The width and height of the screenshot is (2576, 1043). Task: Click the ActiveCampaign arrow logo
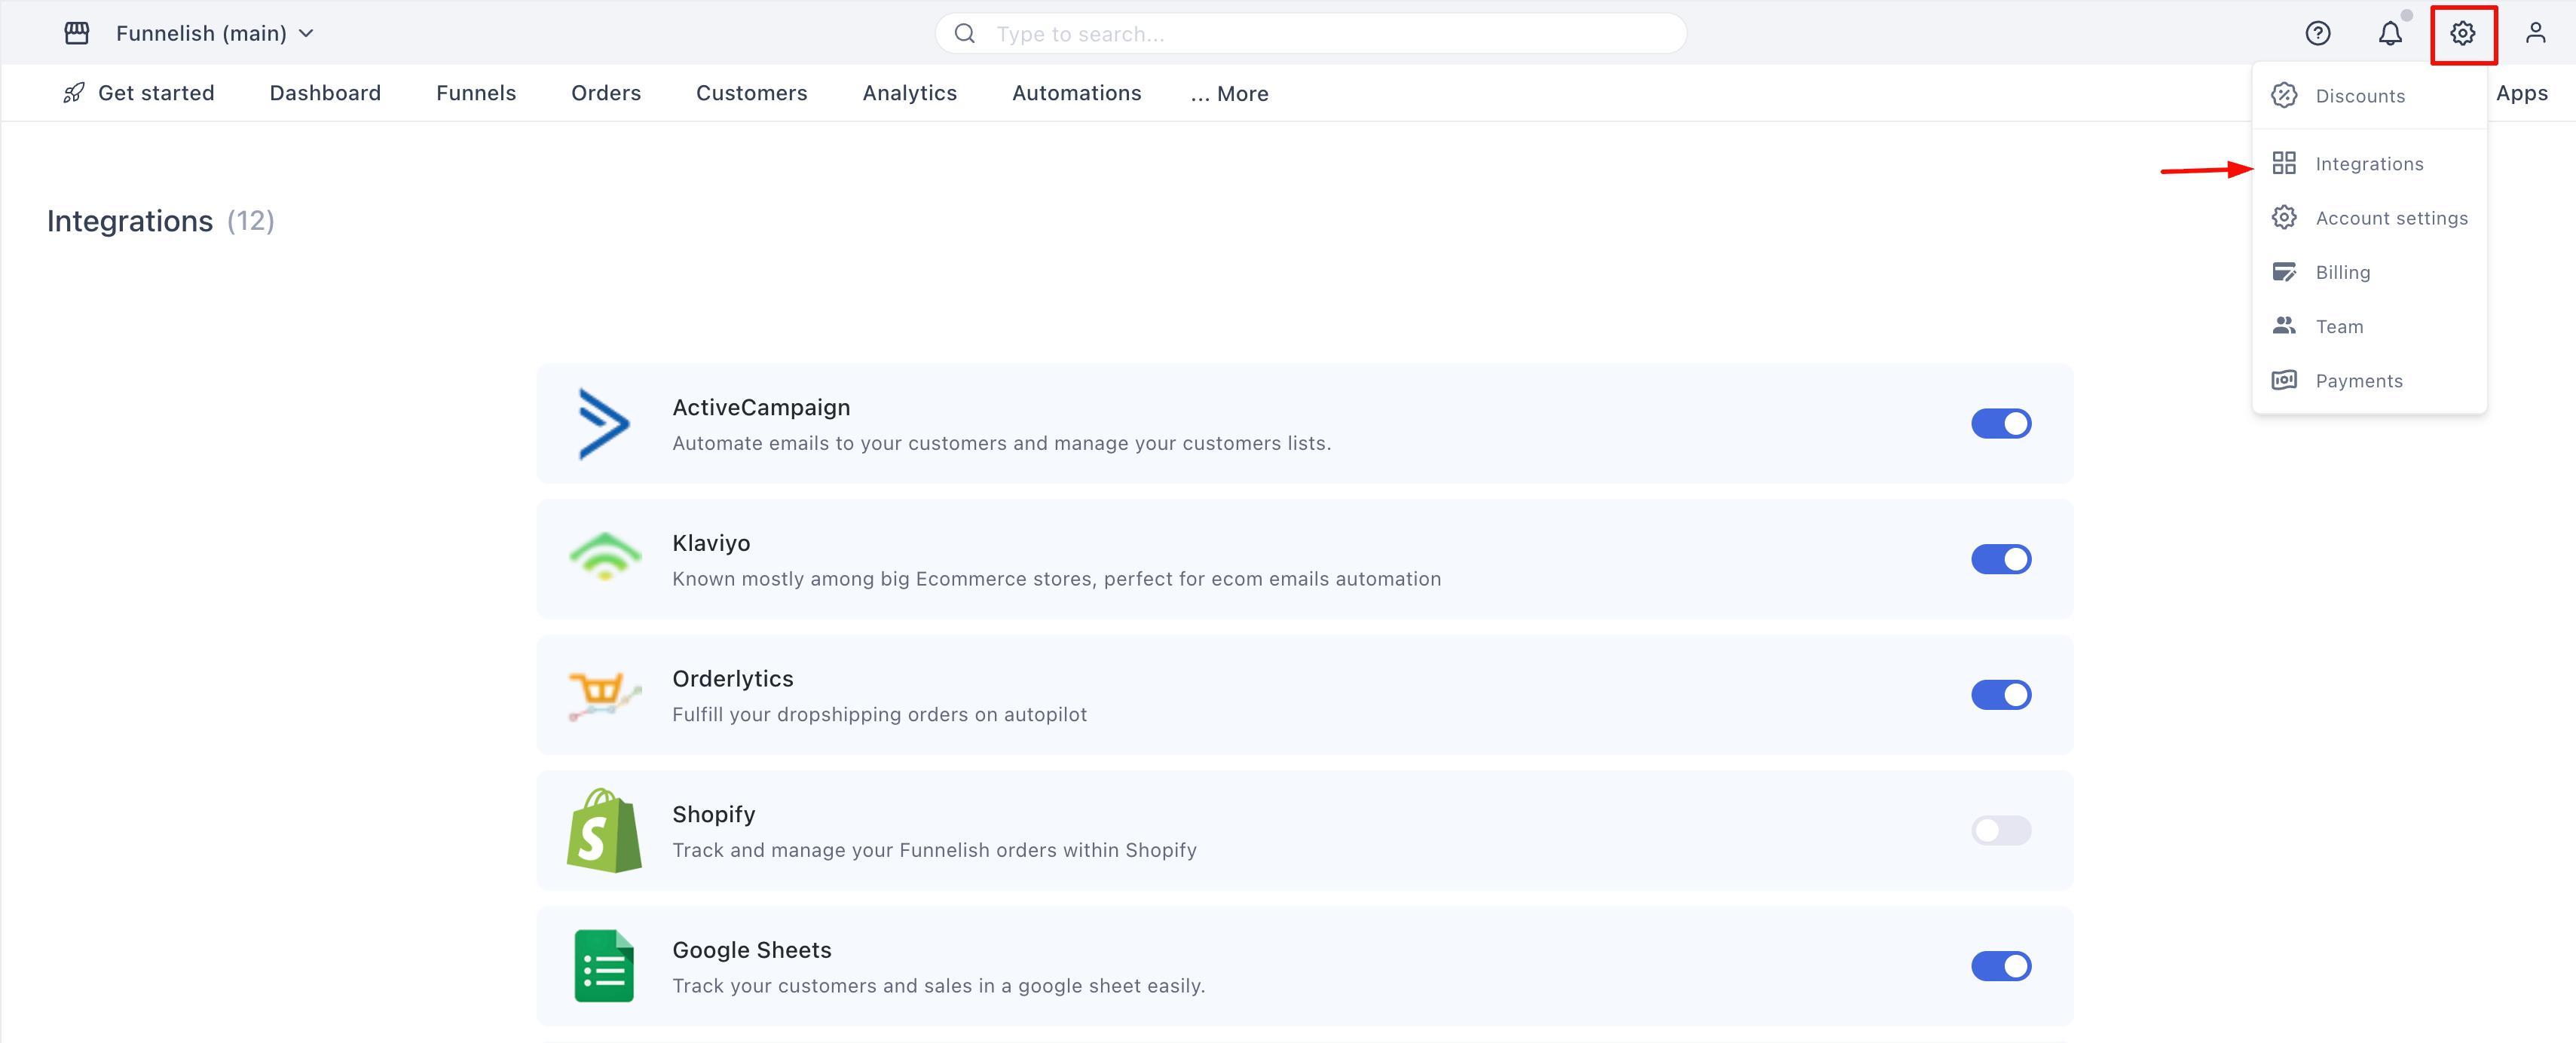tap(604, 424)
